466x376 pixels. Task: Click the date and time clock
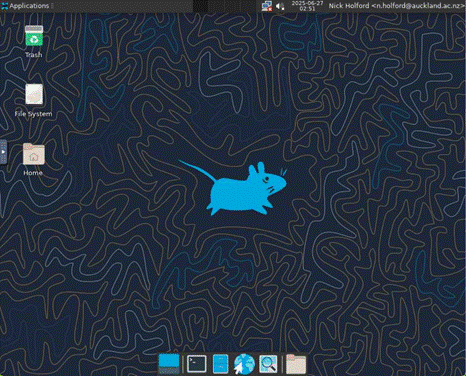tap(307, 6)
